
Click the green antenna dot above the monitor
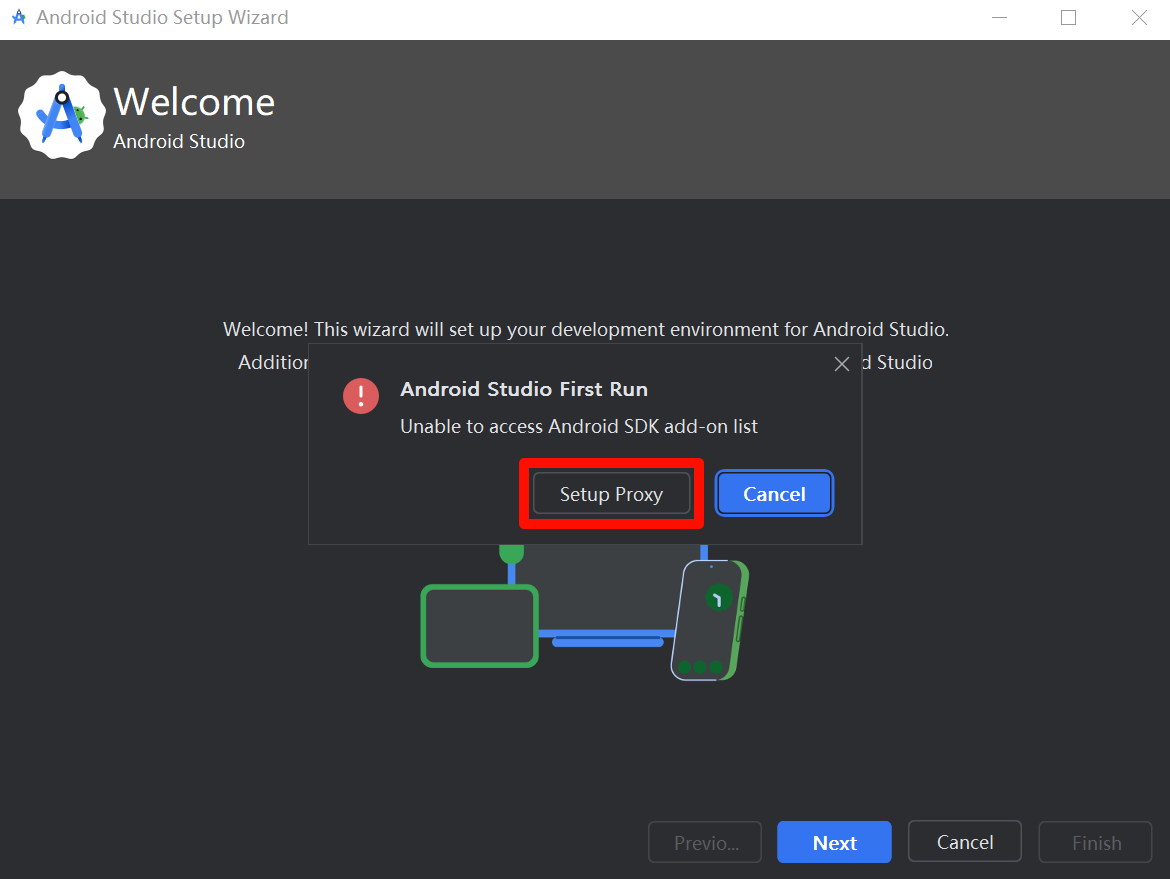pos(513,551)
